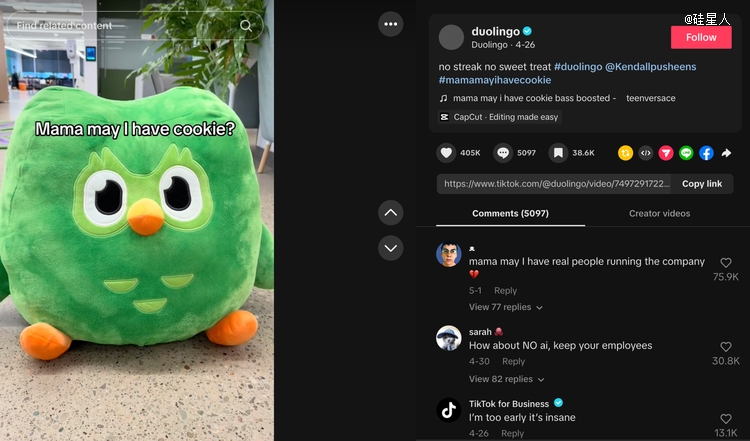Expand View 77 replies
Image resolution: width=750 pixels, height=441 pixels.
(506, 307)
